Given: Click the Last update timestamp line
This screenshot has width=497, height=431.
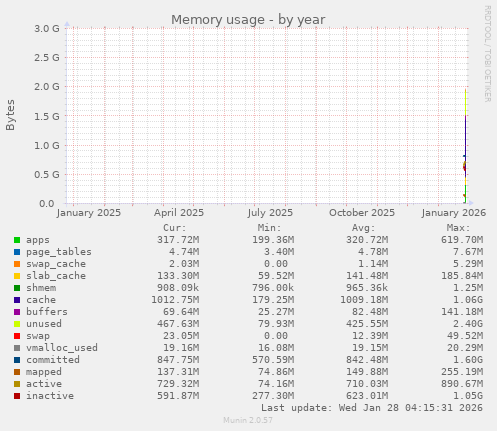Looking at the screenshot, I should 372,408.
